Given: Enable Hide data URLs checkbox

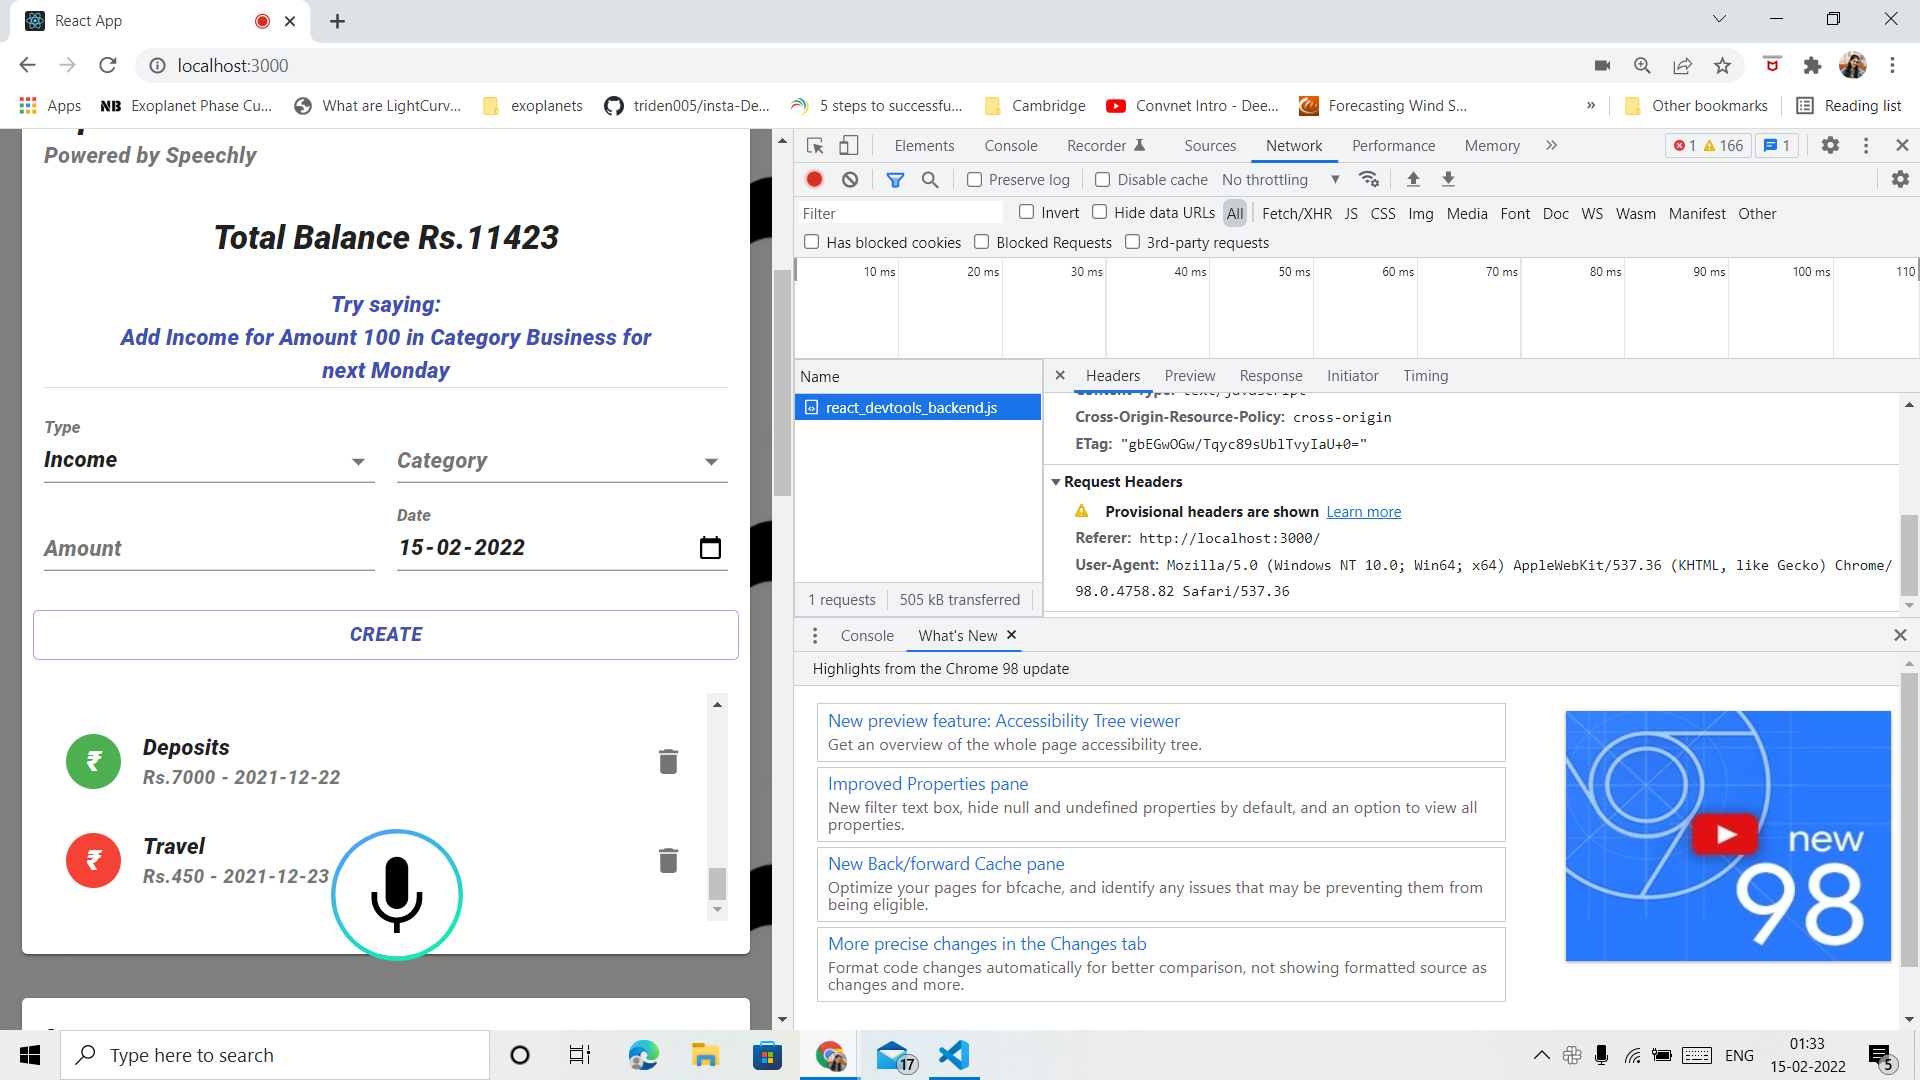Looking at the screenshot, I should pyautogui.click(x=1100, y=212).
